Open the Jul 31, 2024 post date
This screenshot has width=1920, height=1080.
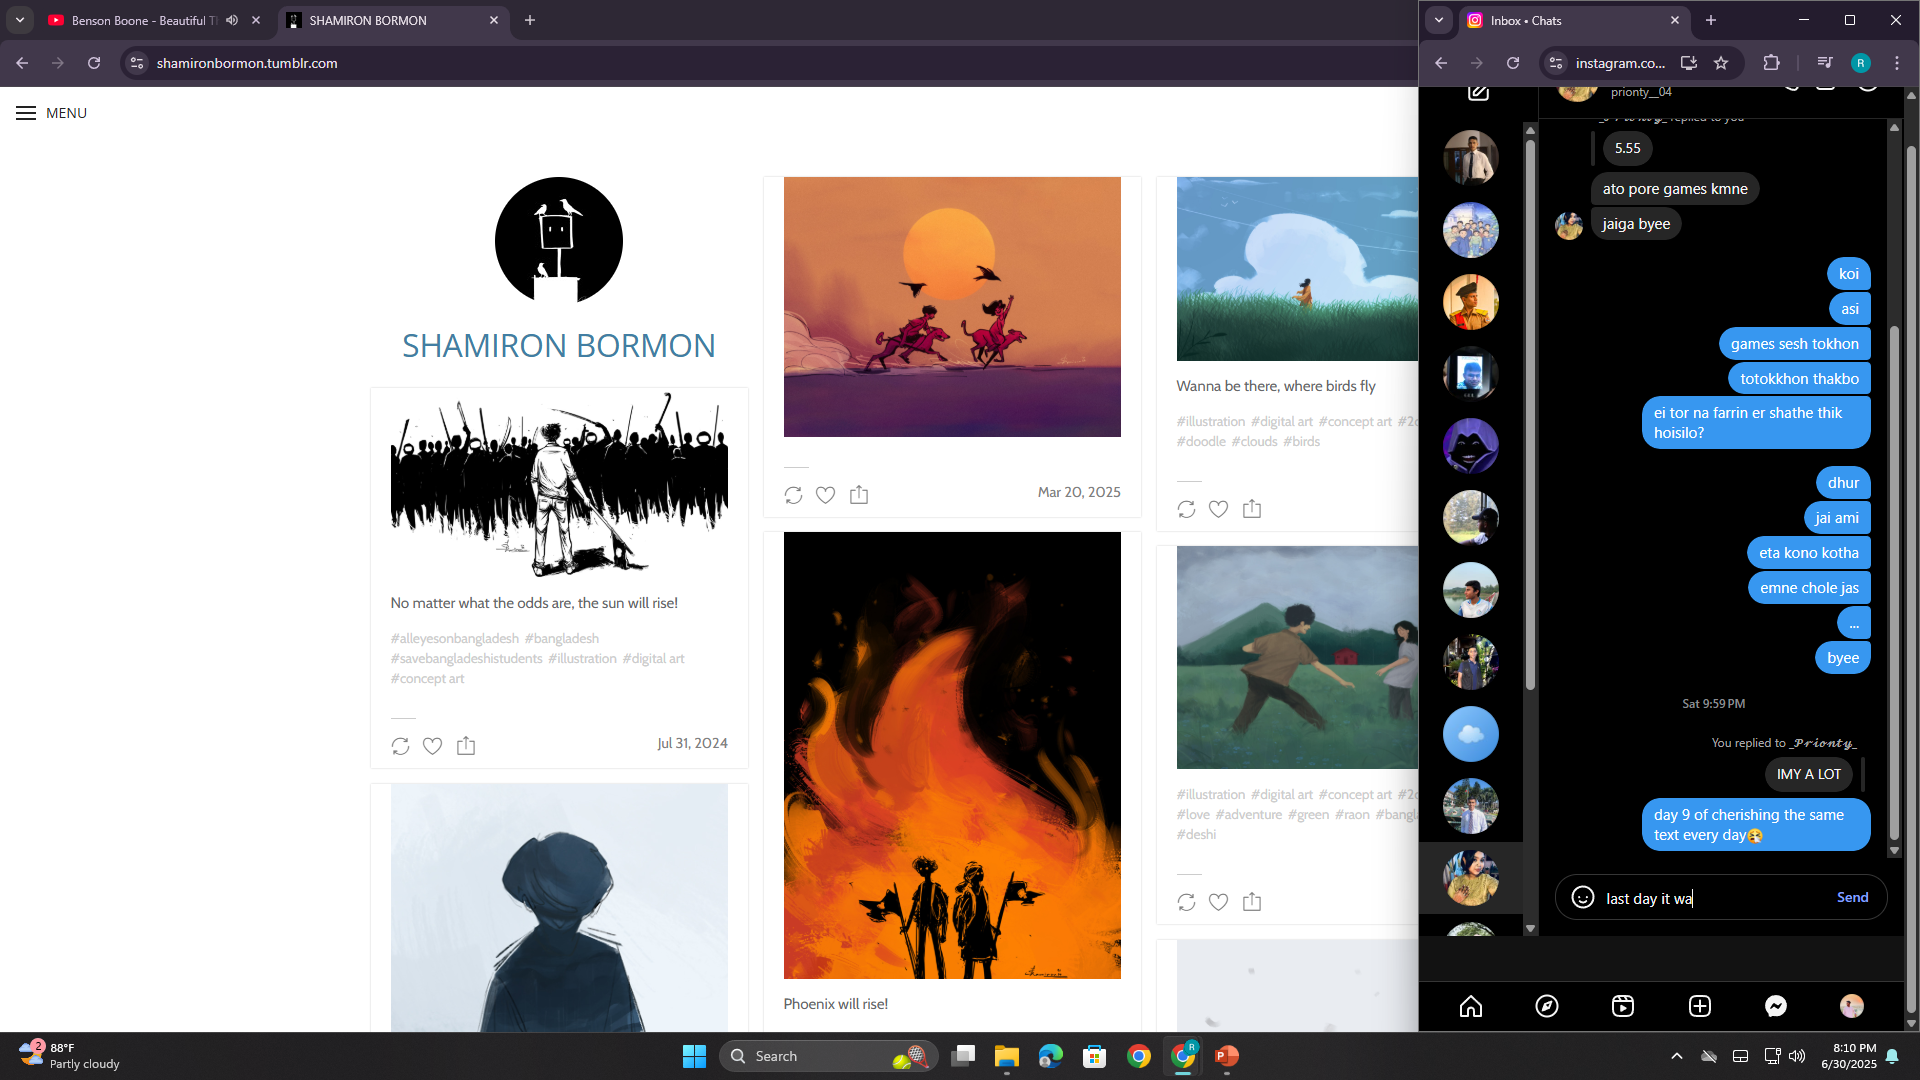692,743
